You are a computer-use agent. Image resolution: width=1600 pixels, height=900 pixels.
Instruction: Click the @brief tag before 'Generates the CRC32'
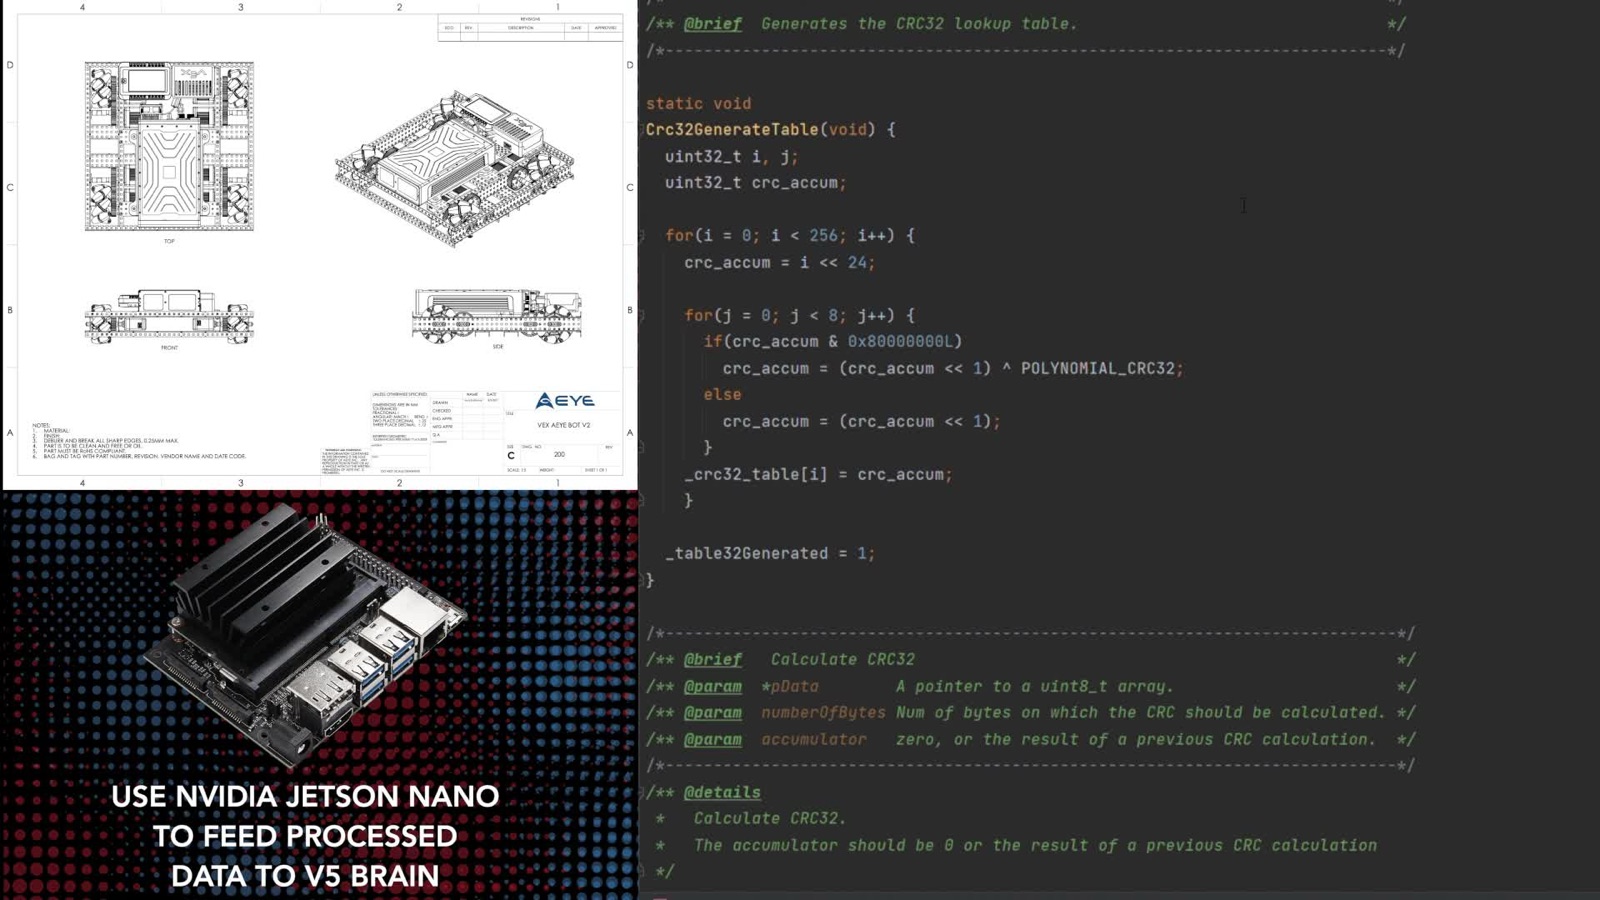coord(713,24)
